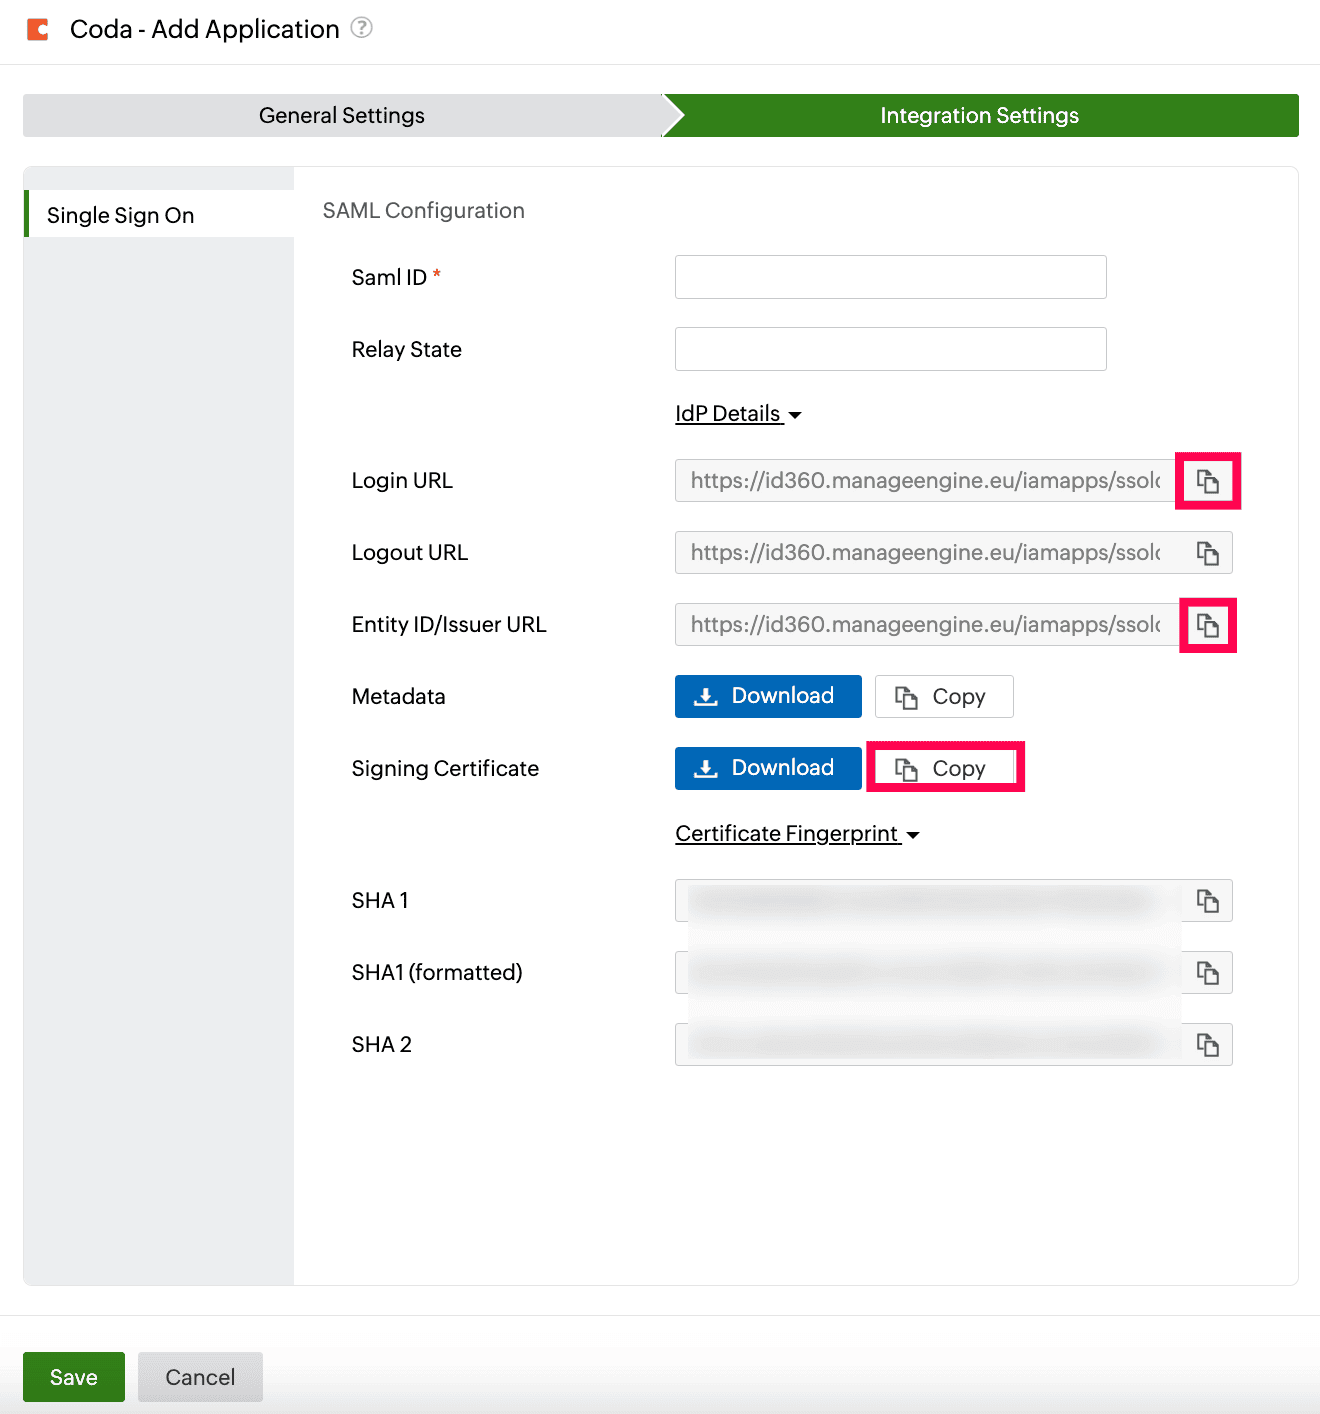The height and width of the screenshot is (1414, 1320).
Task: Click the Coda - Add Application title
Action: pyautogui.click(x=205, y=29)
